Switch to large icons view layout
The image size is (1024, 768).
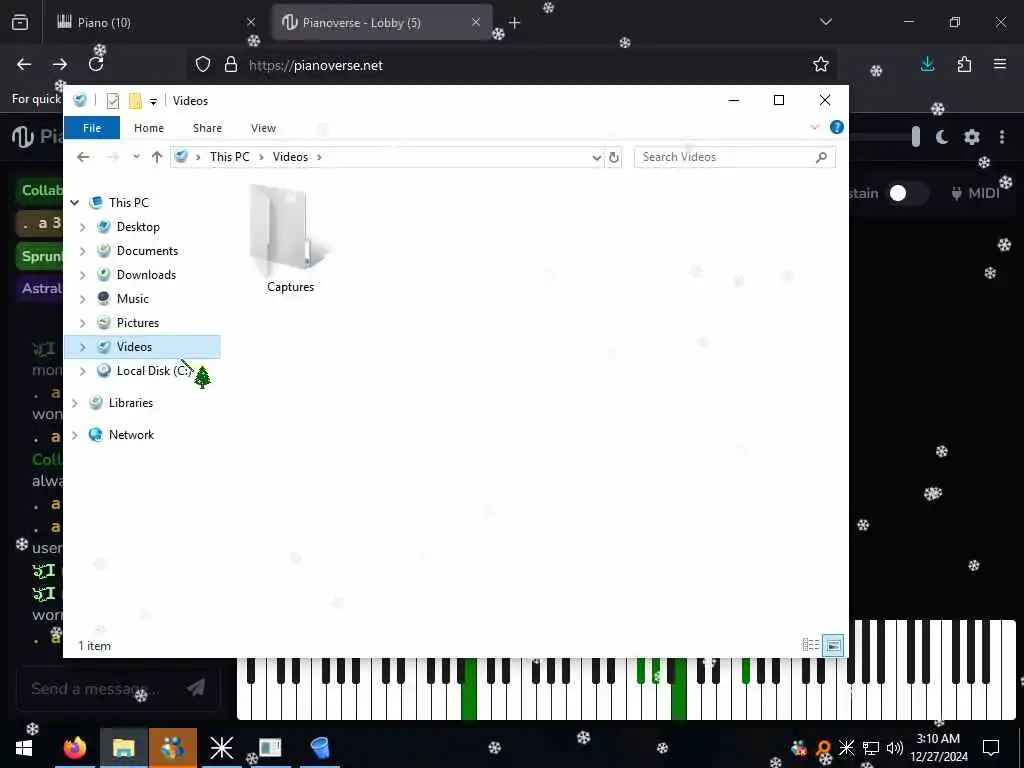(833, 645)
